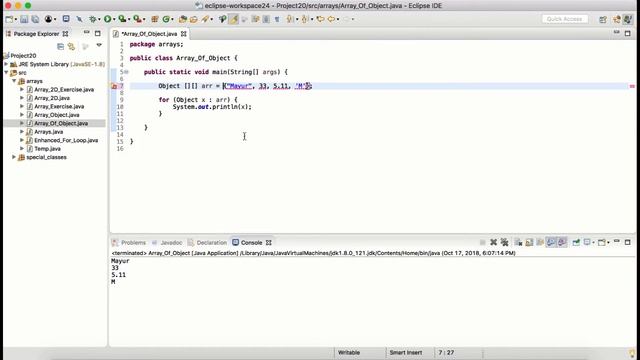Image resolution: width=640 pixels, height=360 pixels.
Task: Click Collapse All in Package Explorer
Action: (x=60, y=47)
